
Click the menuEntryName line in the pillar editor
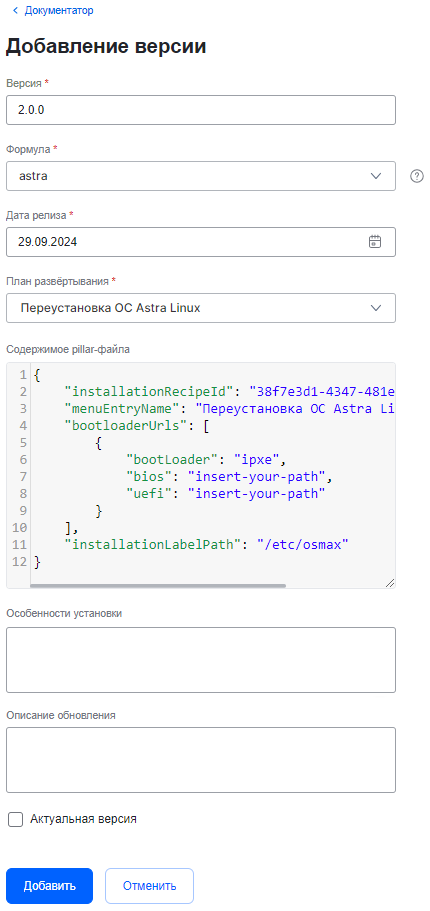click(230, 409)
